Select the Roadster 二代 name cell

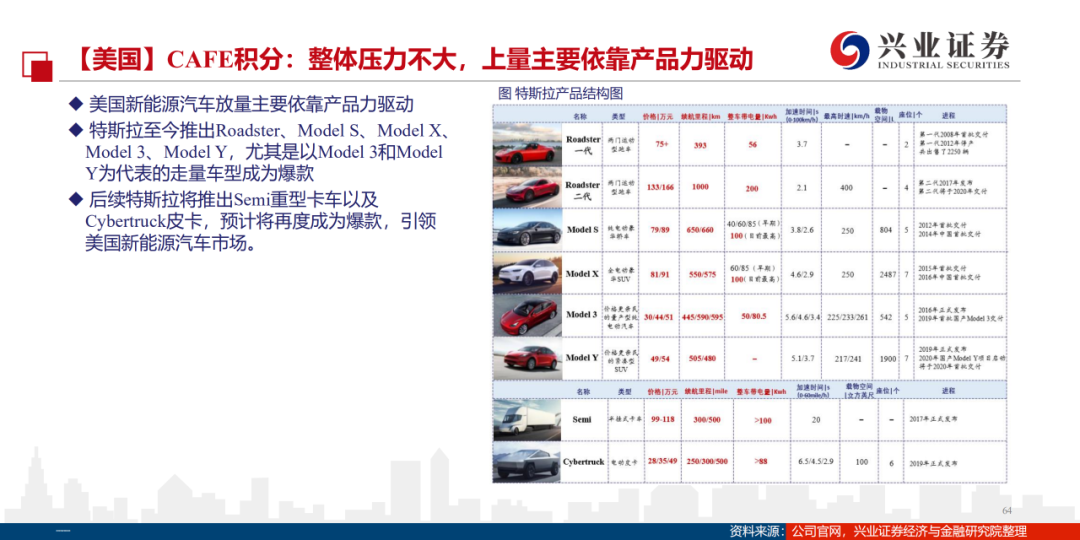(583, 189)
